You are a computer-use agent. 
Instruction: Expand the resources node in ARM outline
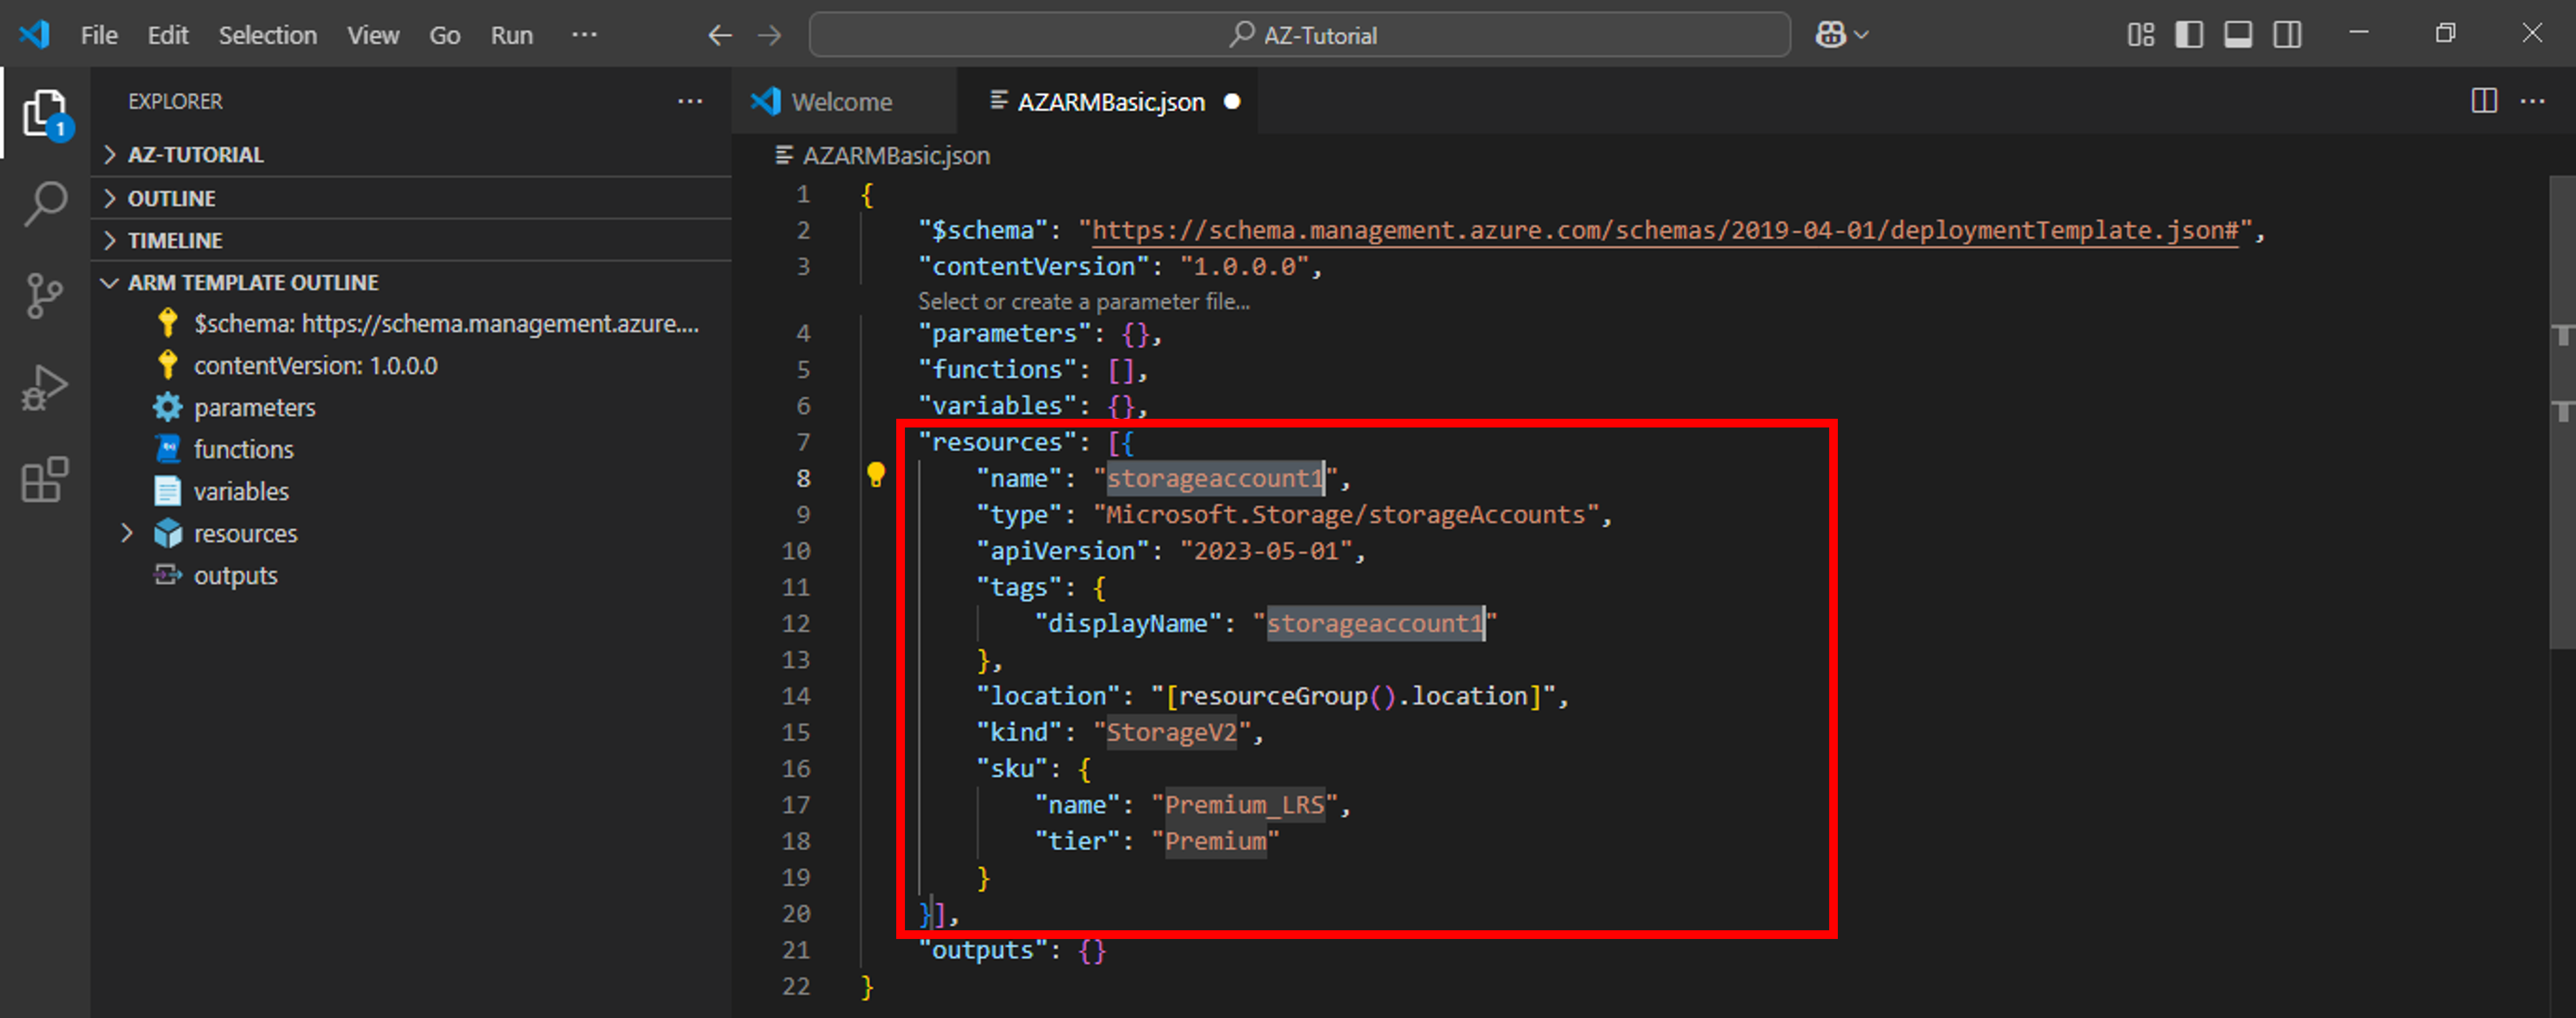click(x=127, y=533)
